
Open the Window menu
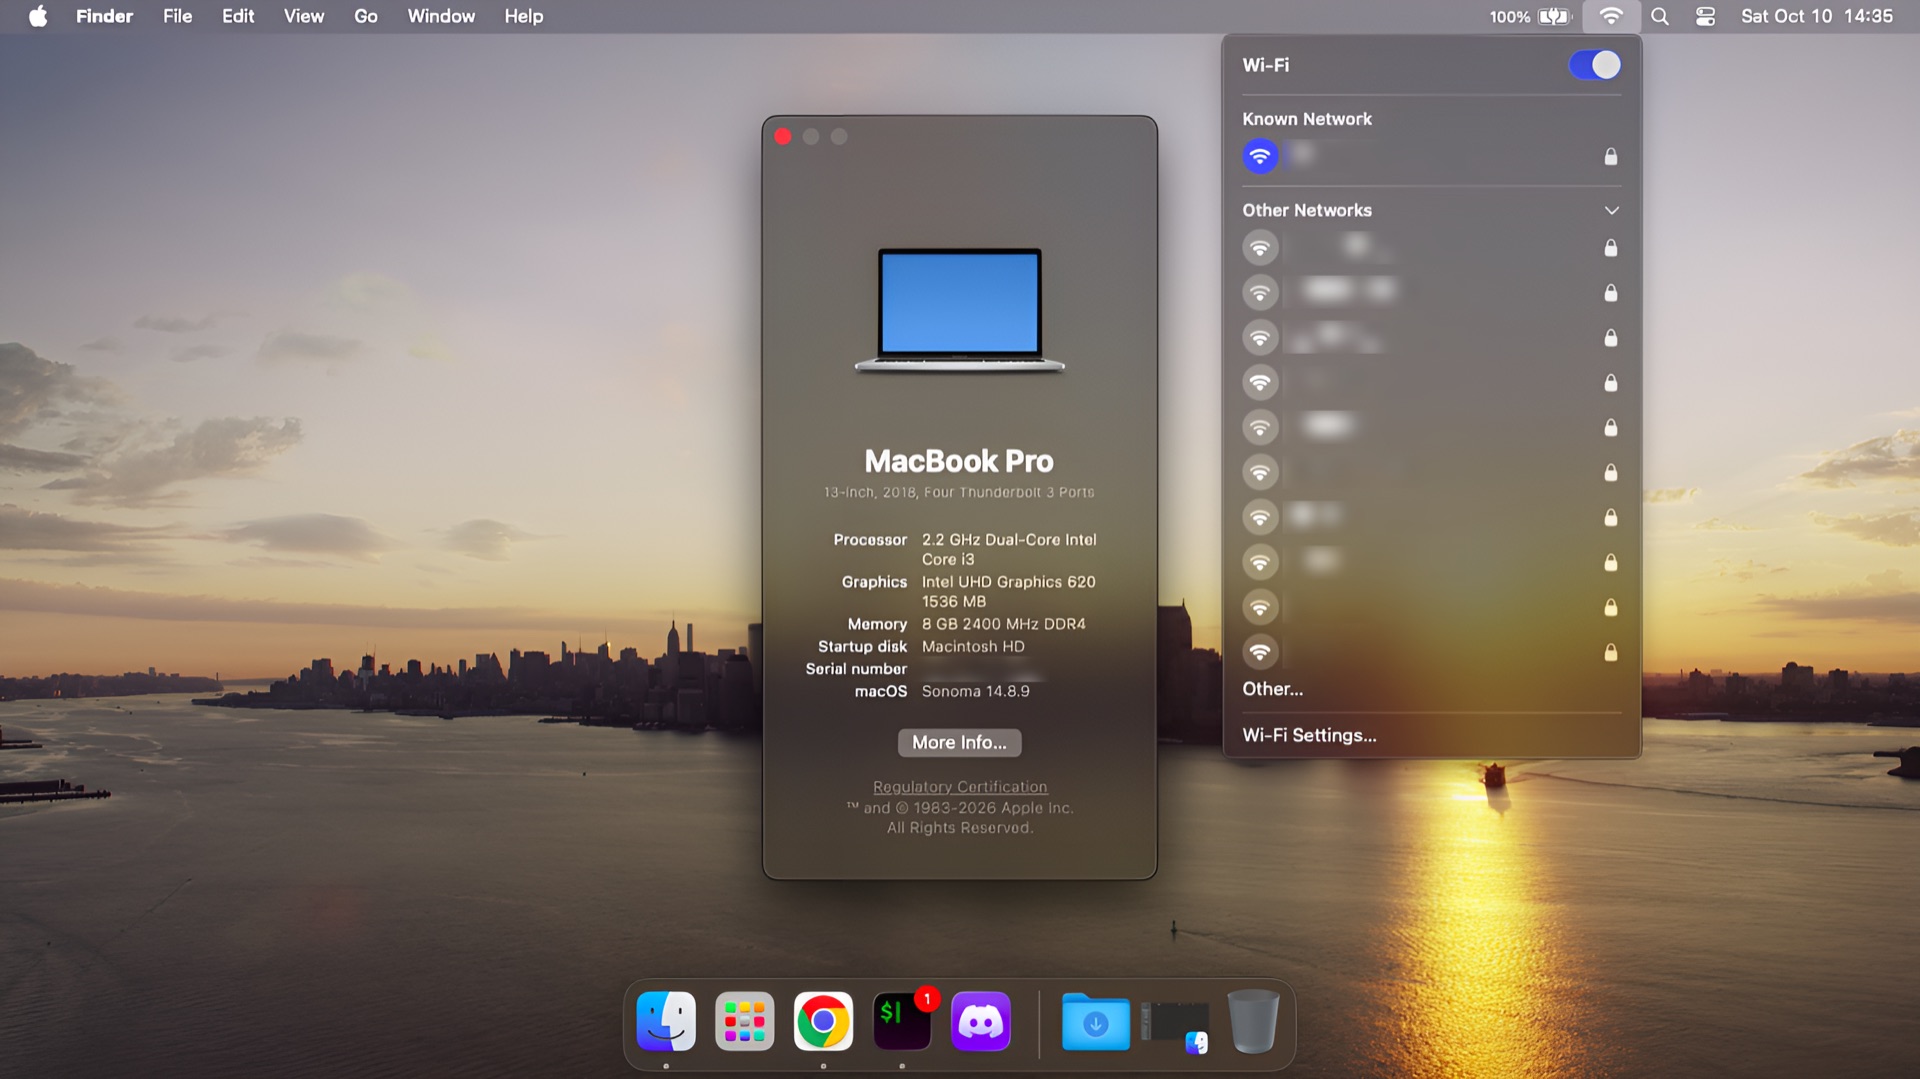point(441,16)
